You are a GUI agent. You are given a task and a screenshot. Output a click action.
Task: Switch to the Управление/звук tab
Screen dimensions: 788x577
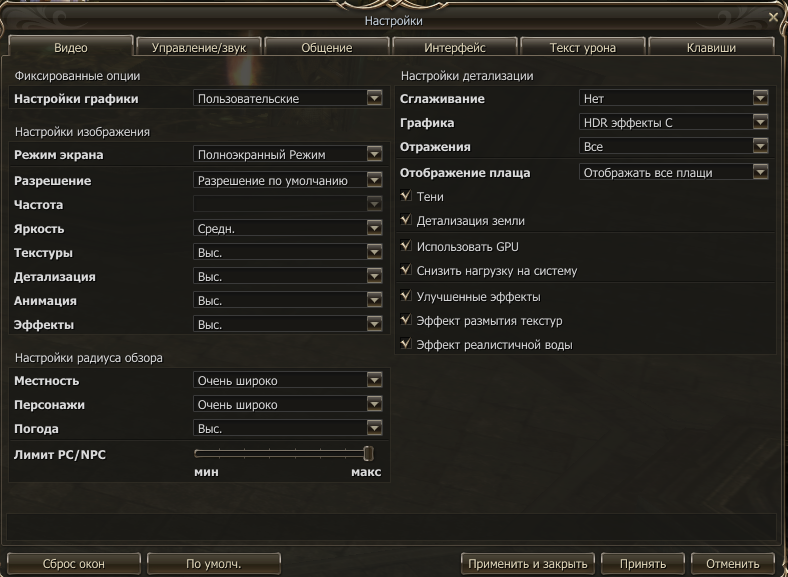click(x=199, y=47)
